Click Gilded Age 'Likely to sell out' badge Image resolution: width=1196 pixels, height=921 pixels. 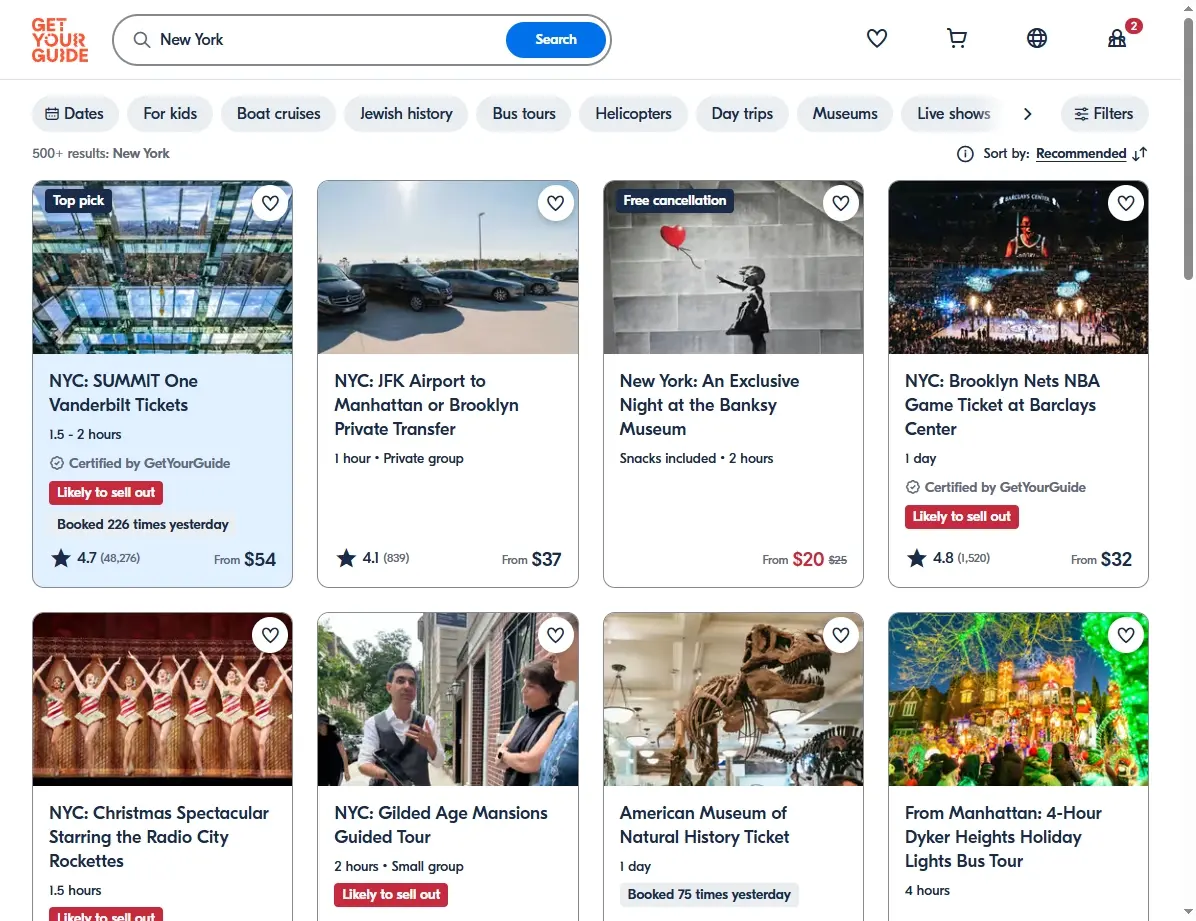[391, 894]
